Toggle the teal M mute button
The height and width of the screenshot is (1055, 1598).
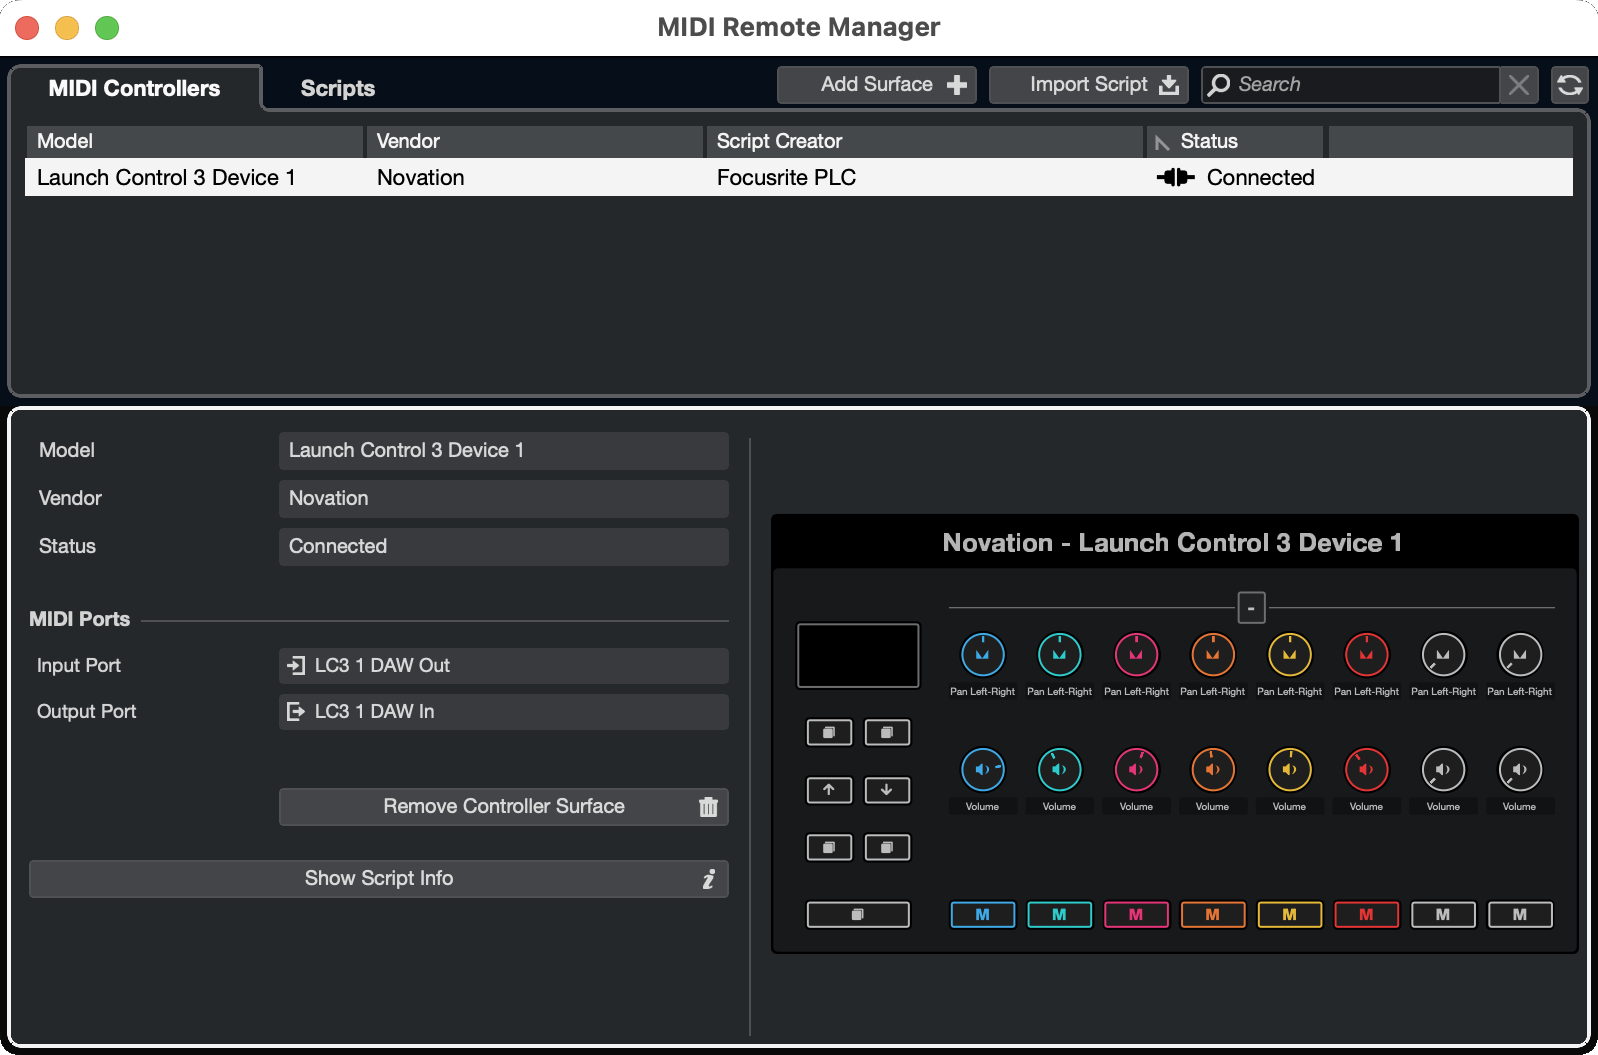coord(1059,915)
